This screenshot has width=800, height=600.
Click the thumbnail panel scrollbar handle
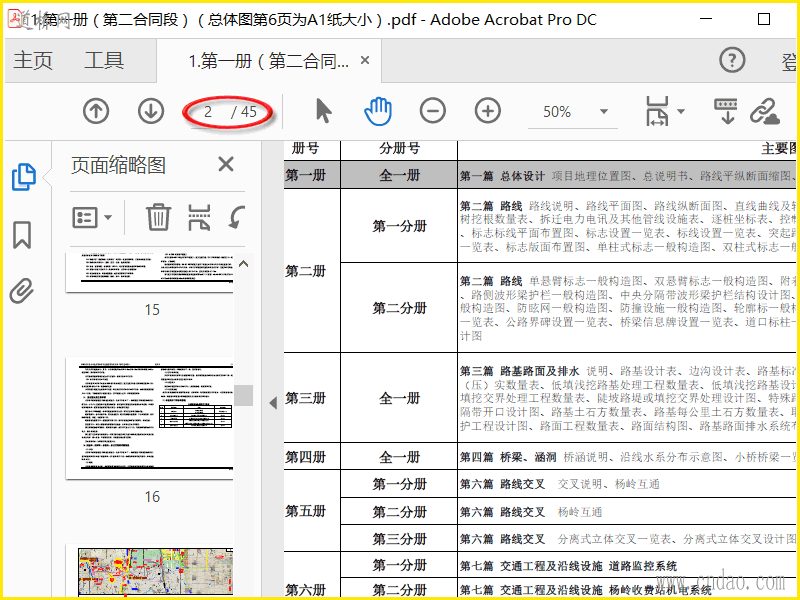[244, 395]
